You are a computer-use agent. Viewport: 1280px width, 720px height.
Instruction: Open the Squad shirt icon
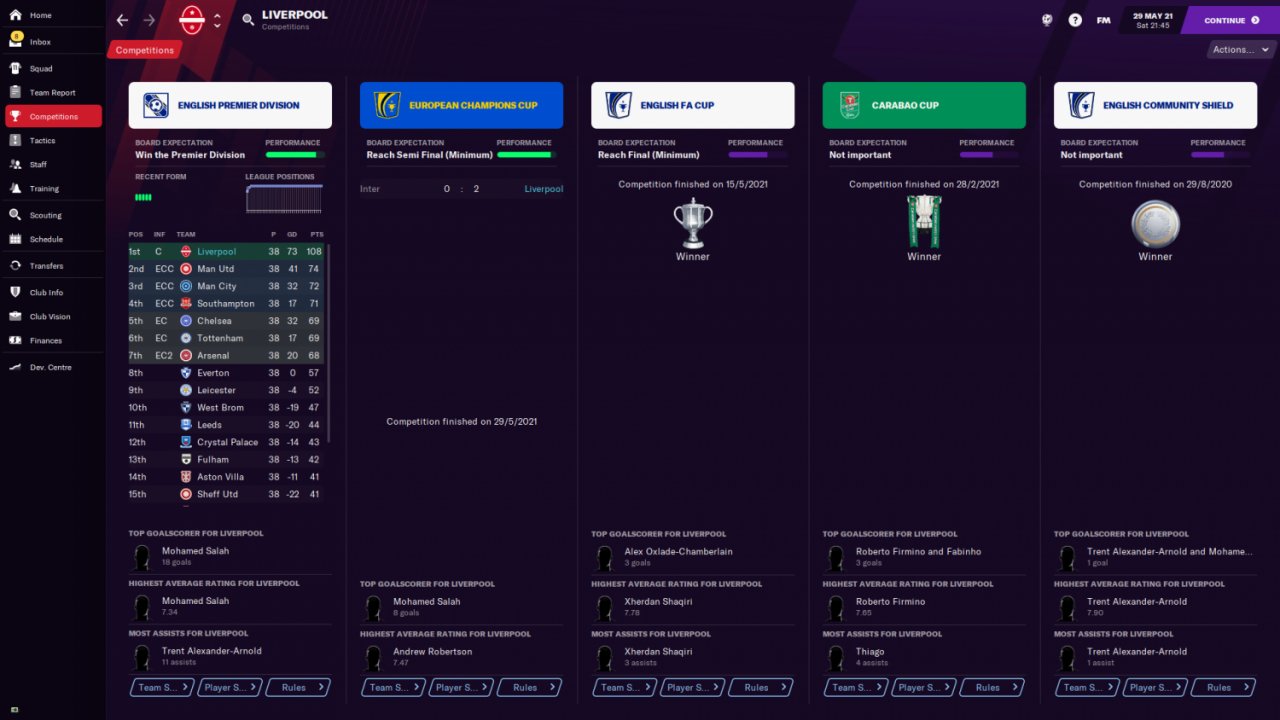click(x=15, y=69)
